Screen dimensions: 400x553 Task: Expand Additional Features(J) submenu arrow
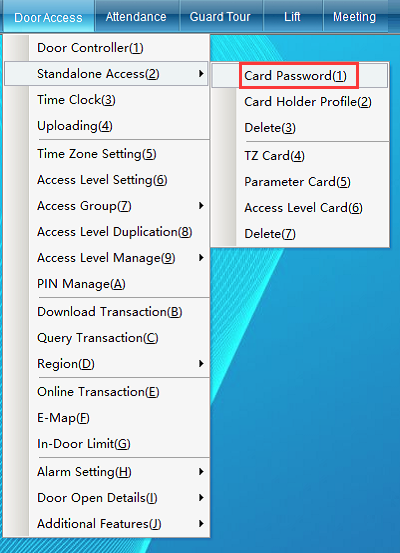[x=201, y=524]
